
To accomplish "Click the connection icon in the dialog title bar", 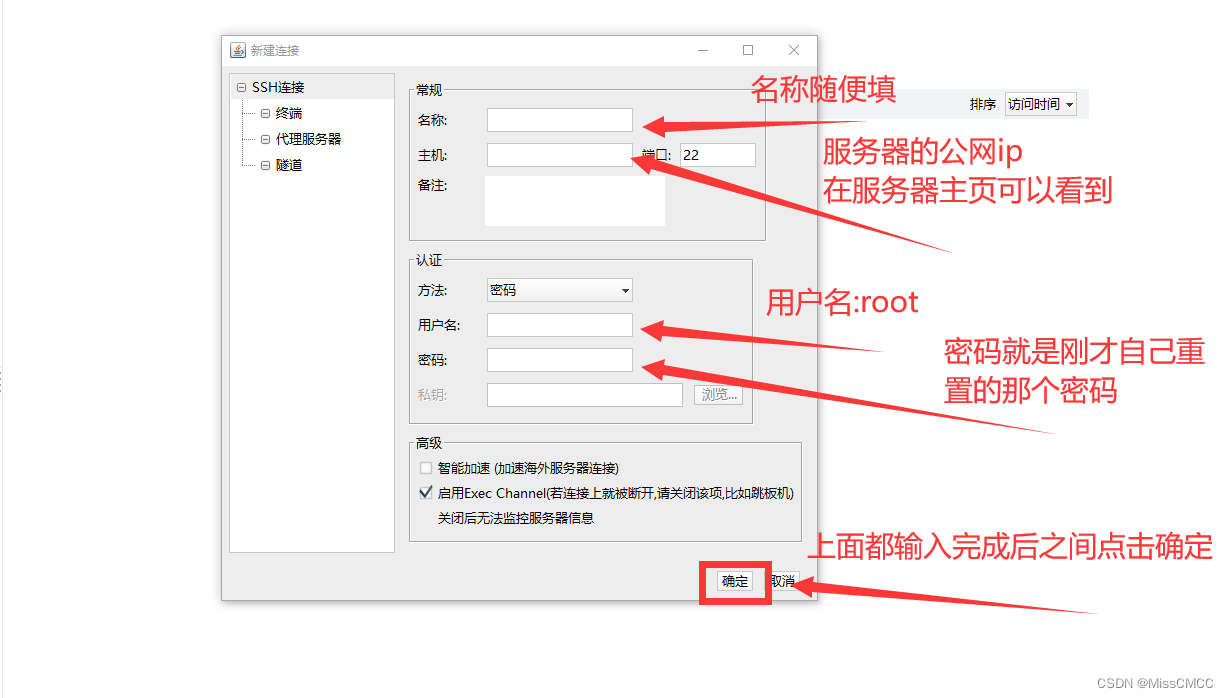I will (238, 49).
